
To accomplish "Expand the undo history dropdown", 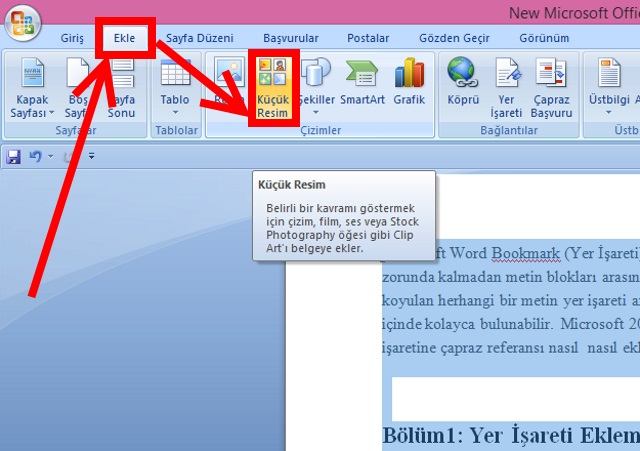I will point(51,156).
